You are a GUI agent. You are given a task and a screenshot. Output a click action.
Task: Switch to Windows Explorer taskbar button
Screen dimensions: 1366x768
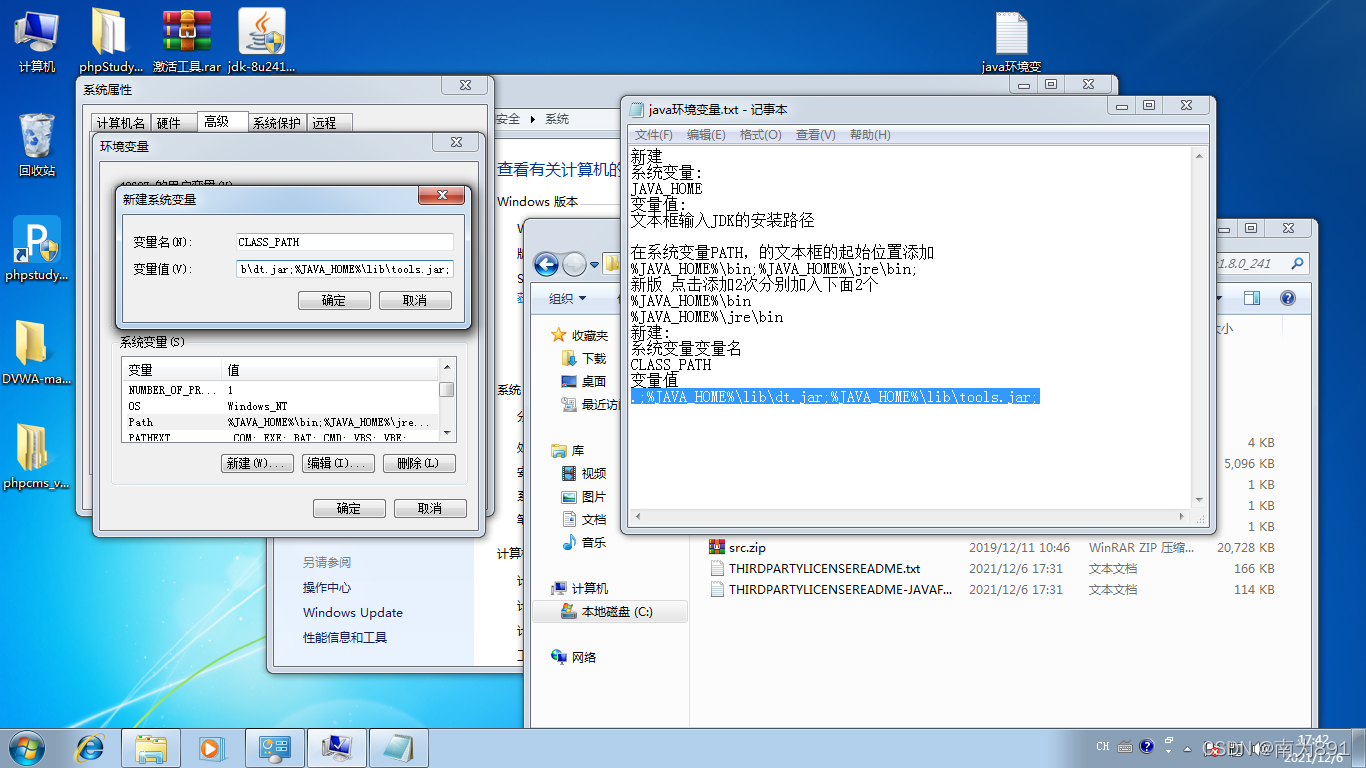(x=151, y=748)
